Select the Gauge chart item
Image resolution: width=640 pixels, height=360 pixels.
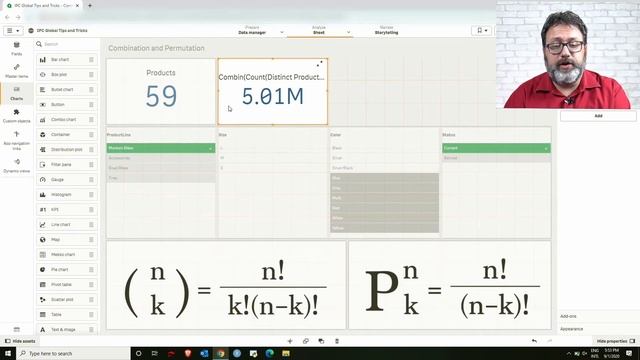[x=67, y=180]
